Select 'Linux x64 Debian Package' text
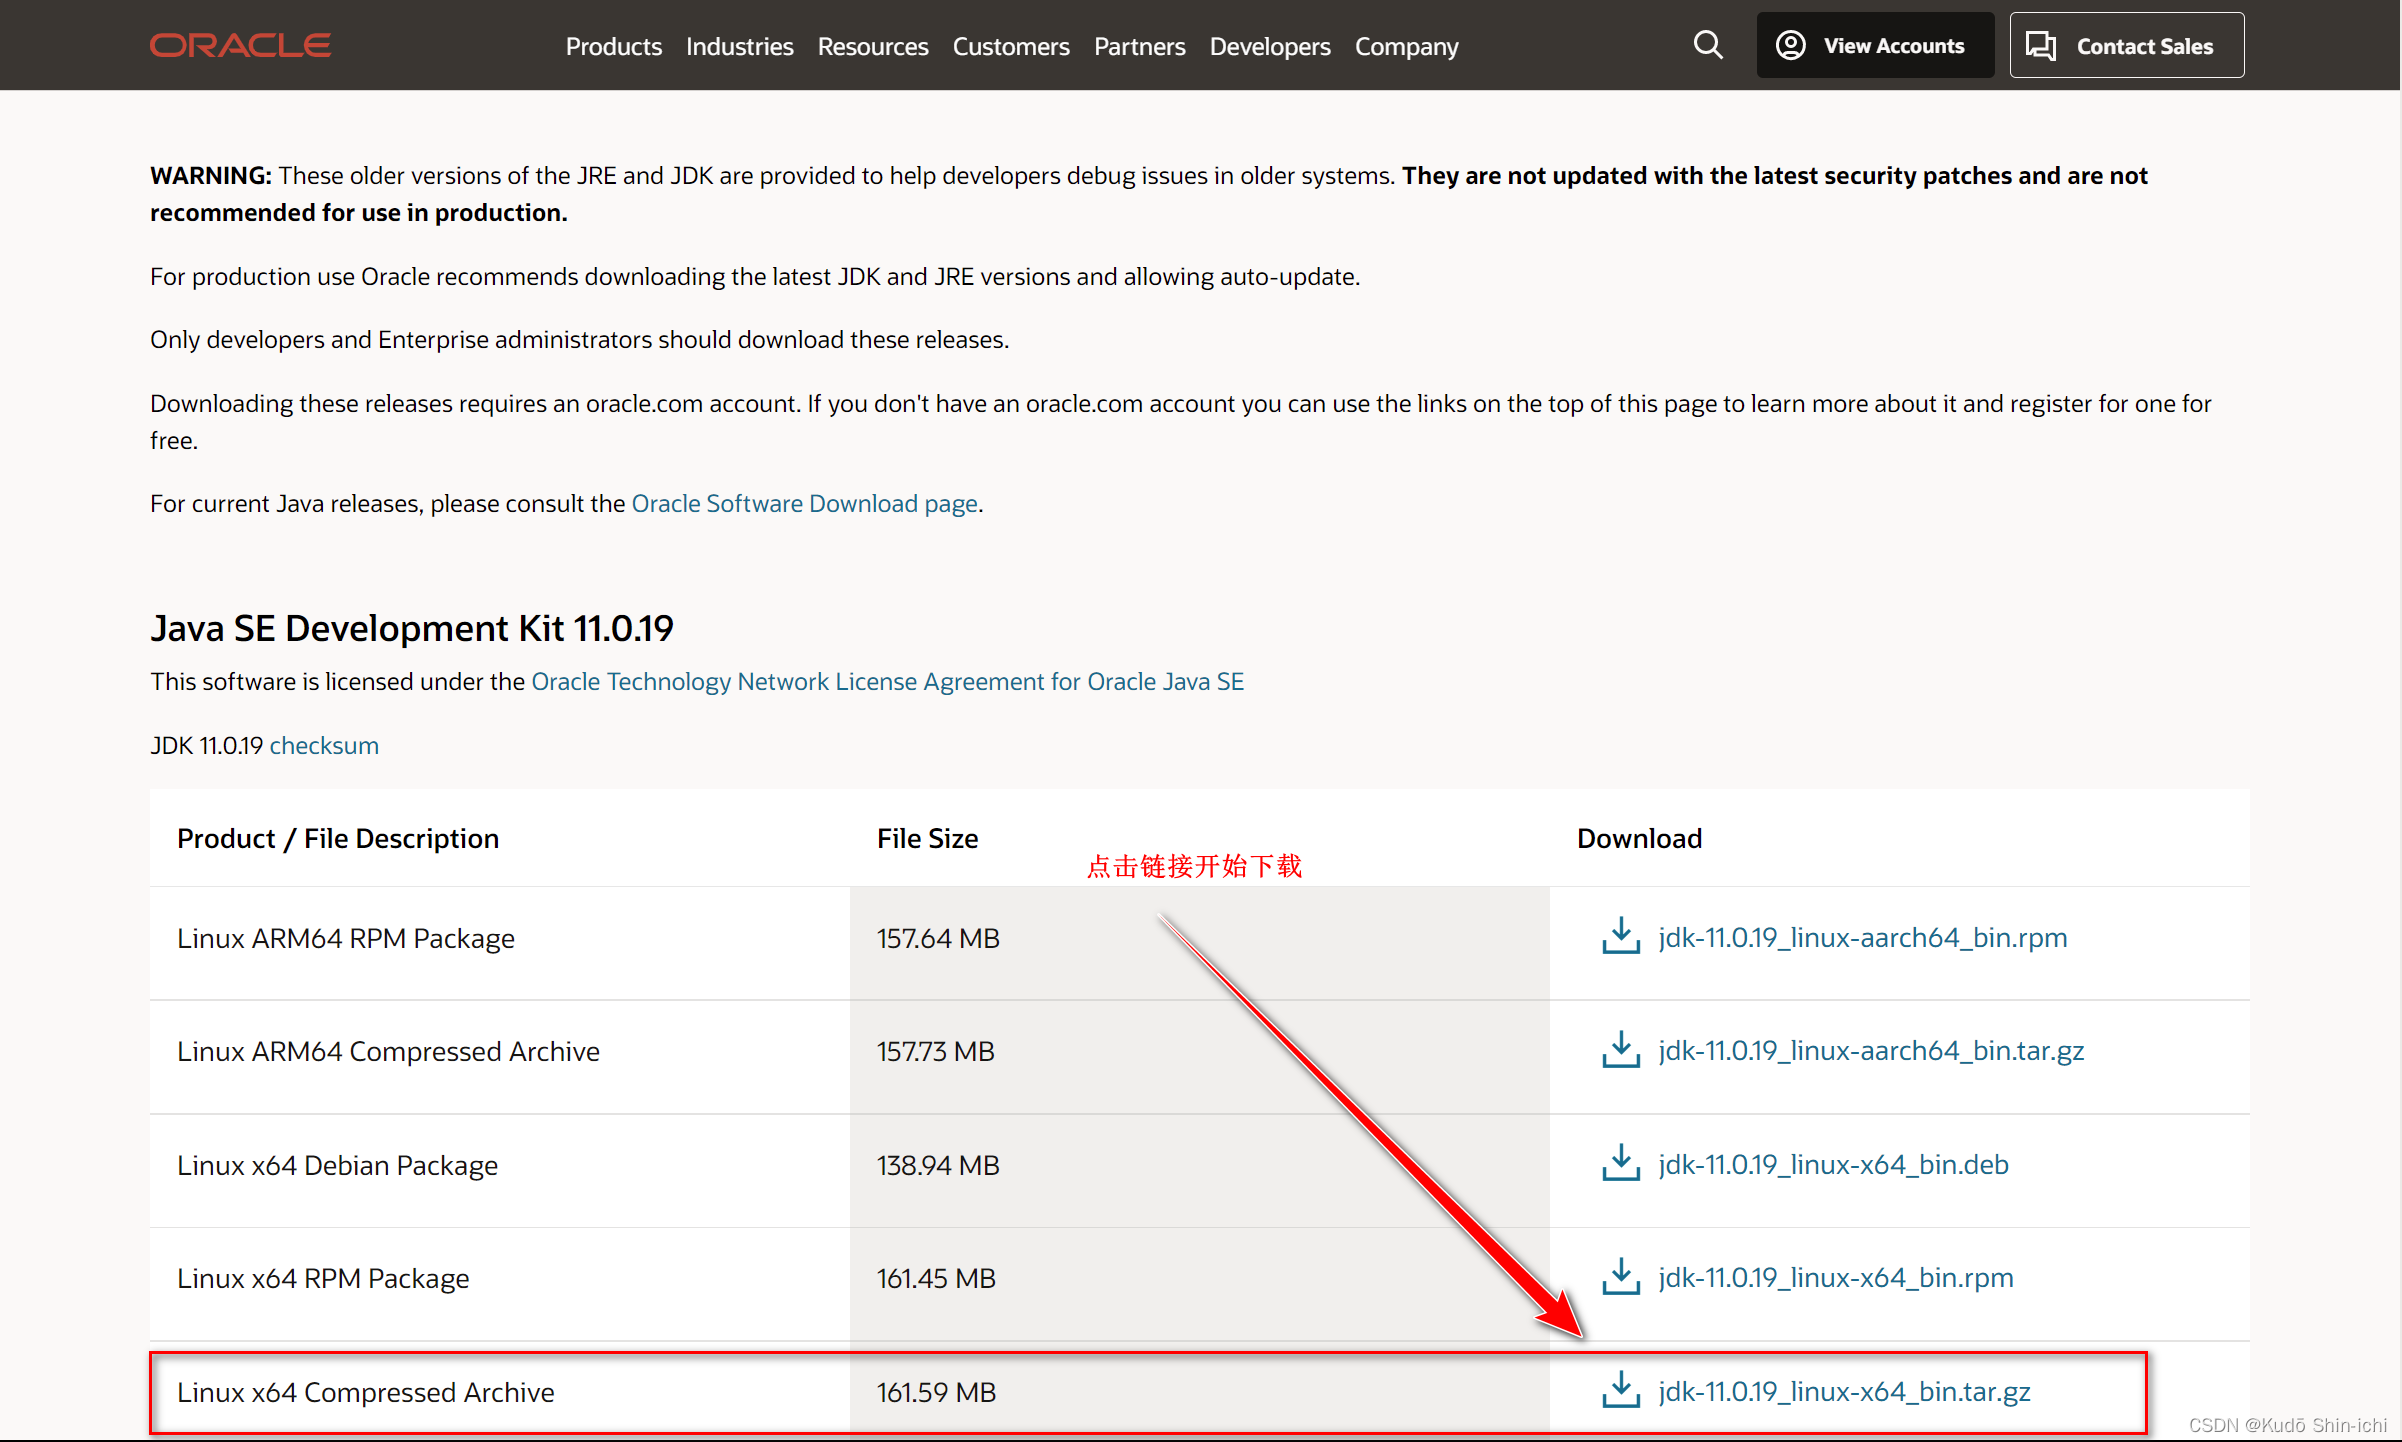This screenshot has width=2402, height=1442. [337, 1165]
